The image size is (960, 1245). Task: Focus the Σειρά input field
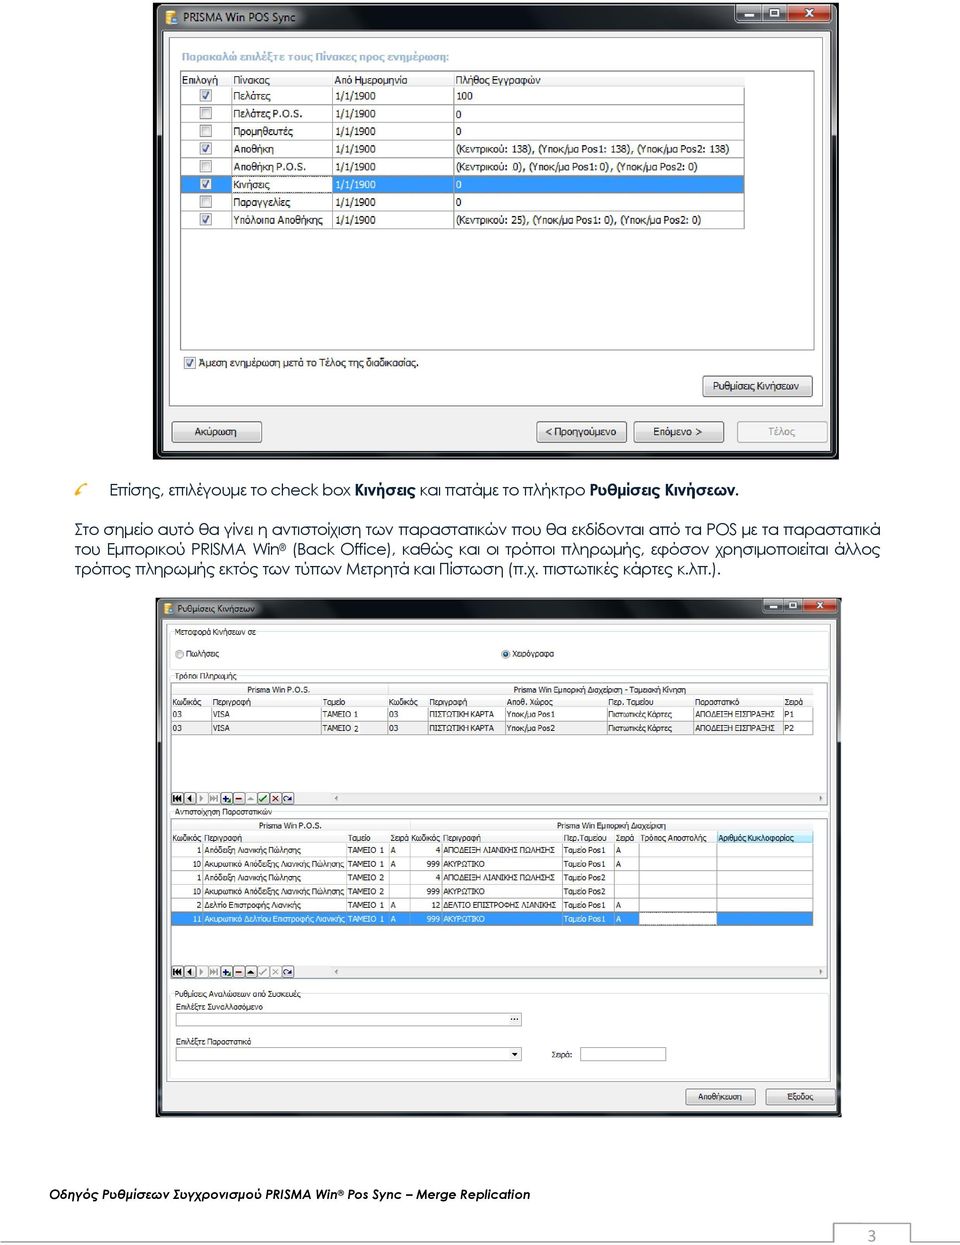(623, 1054)
